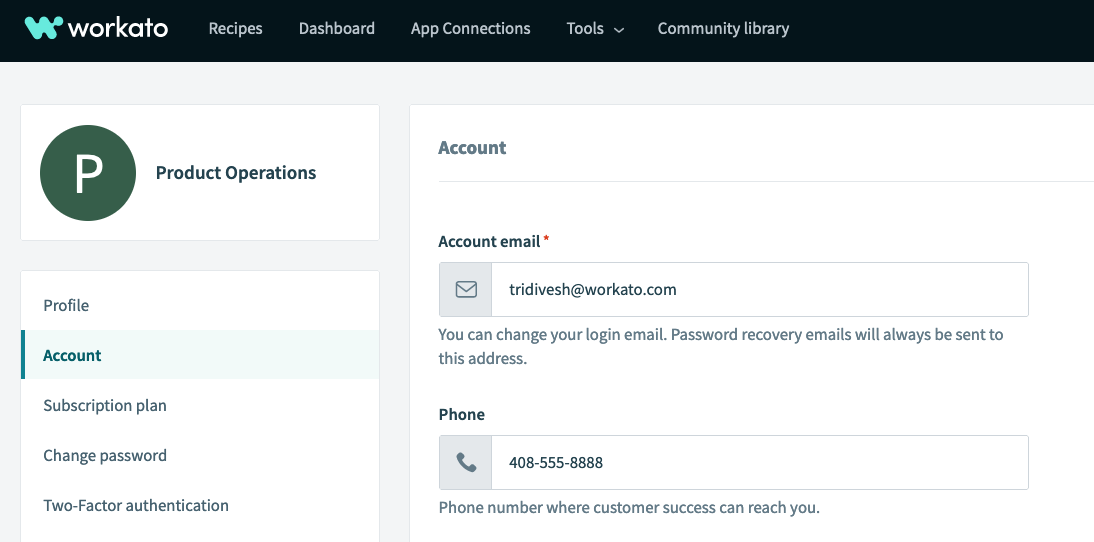This screenshot has height=542, width=1094.
Task: Open Two-Factor authentication settings
Action: (200, 506)
